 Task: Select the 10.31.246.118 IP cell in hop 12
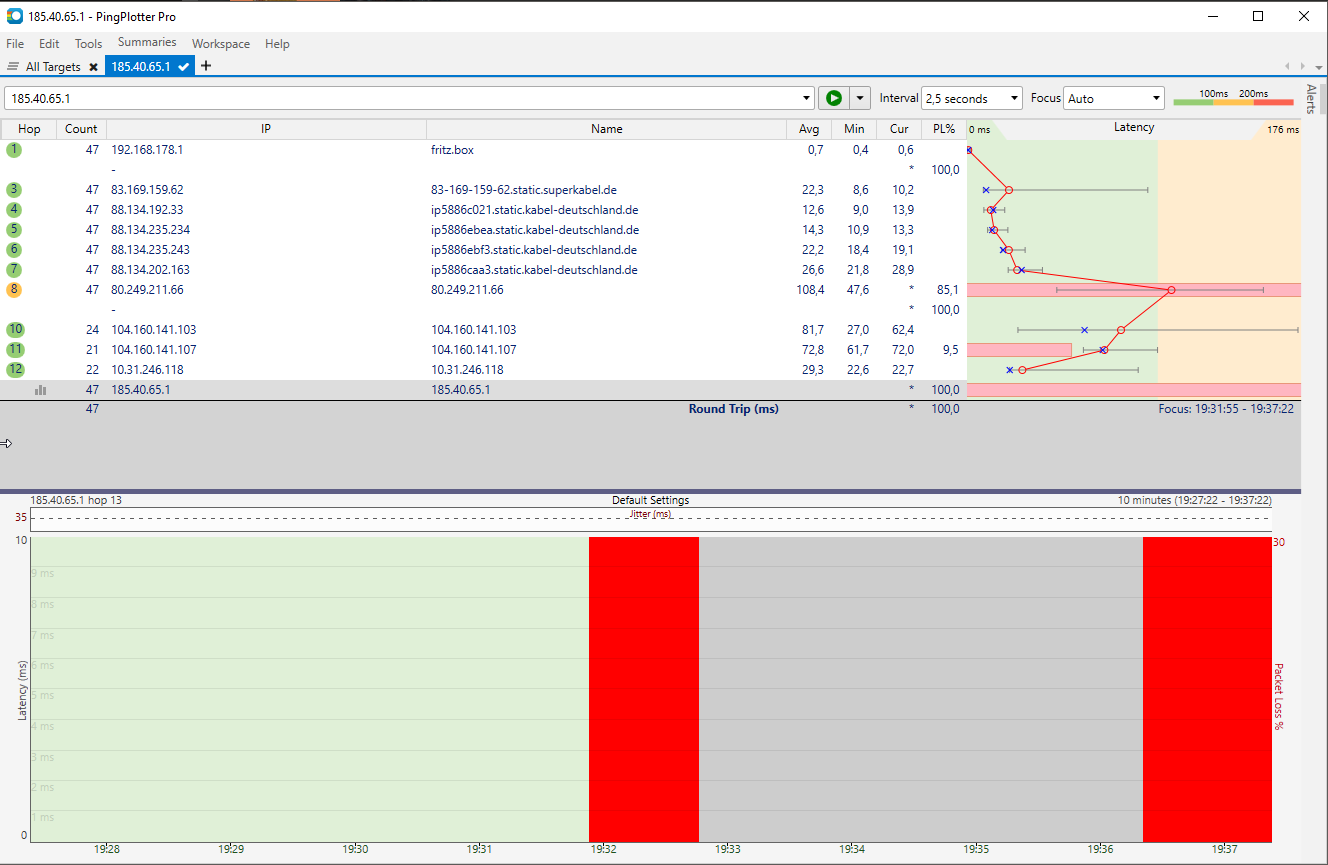pyautogui.click(x=147, y=370)
